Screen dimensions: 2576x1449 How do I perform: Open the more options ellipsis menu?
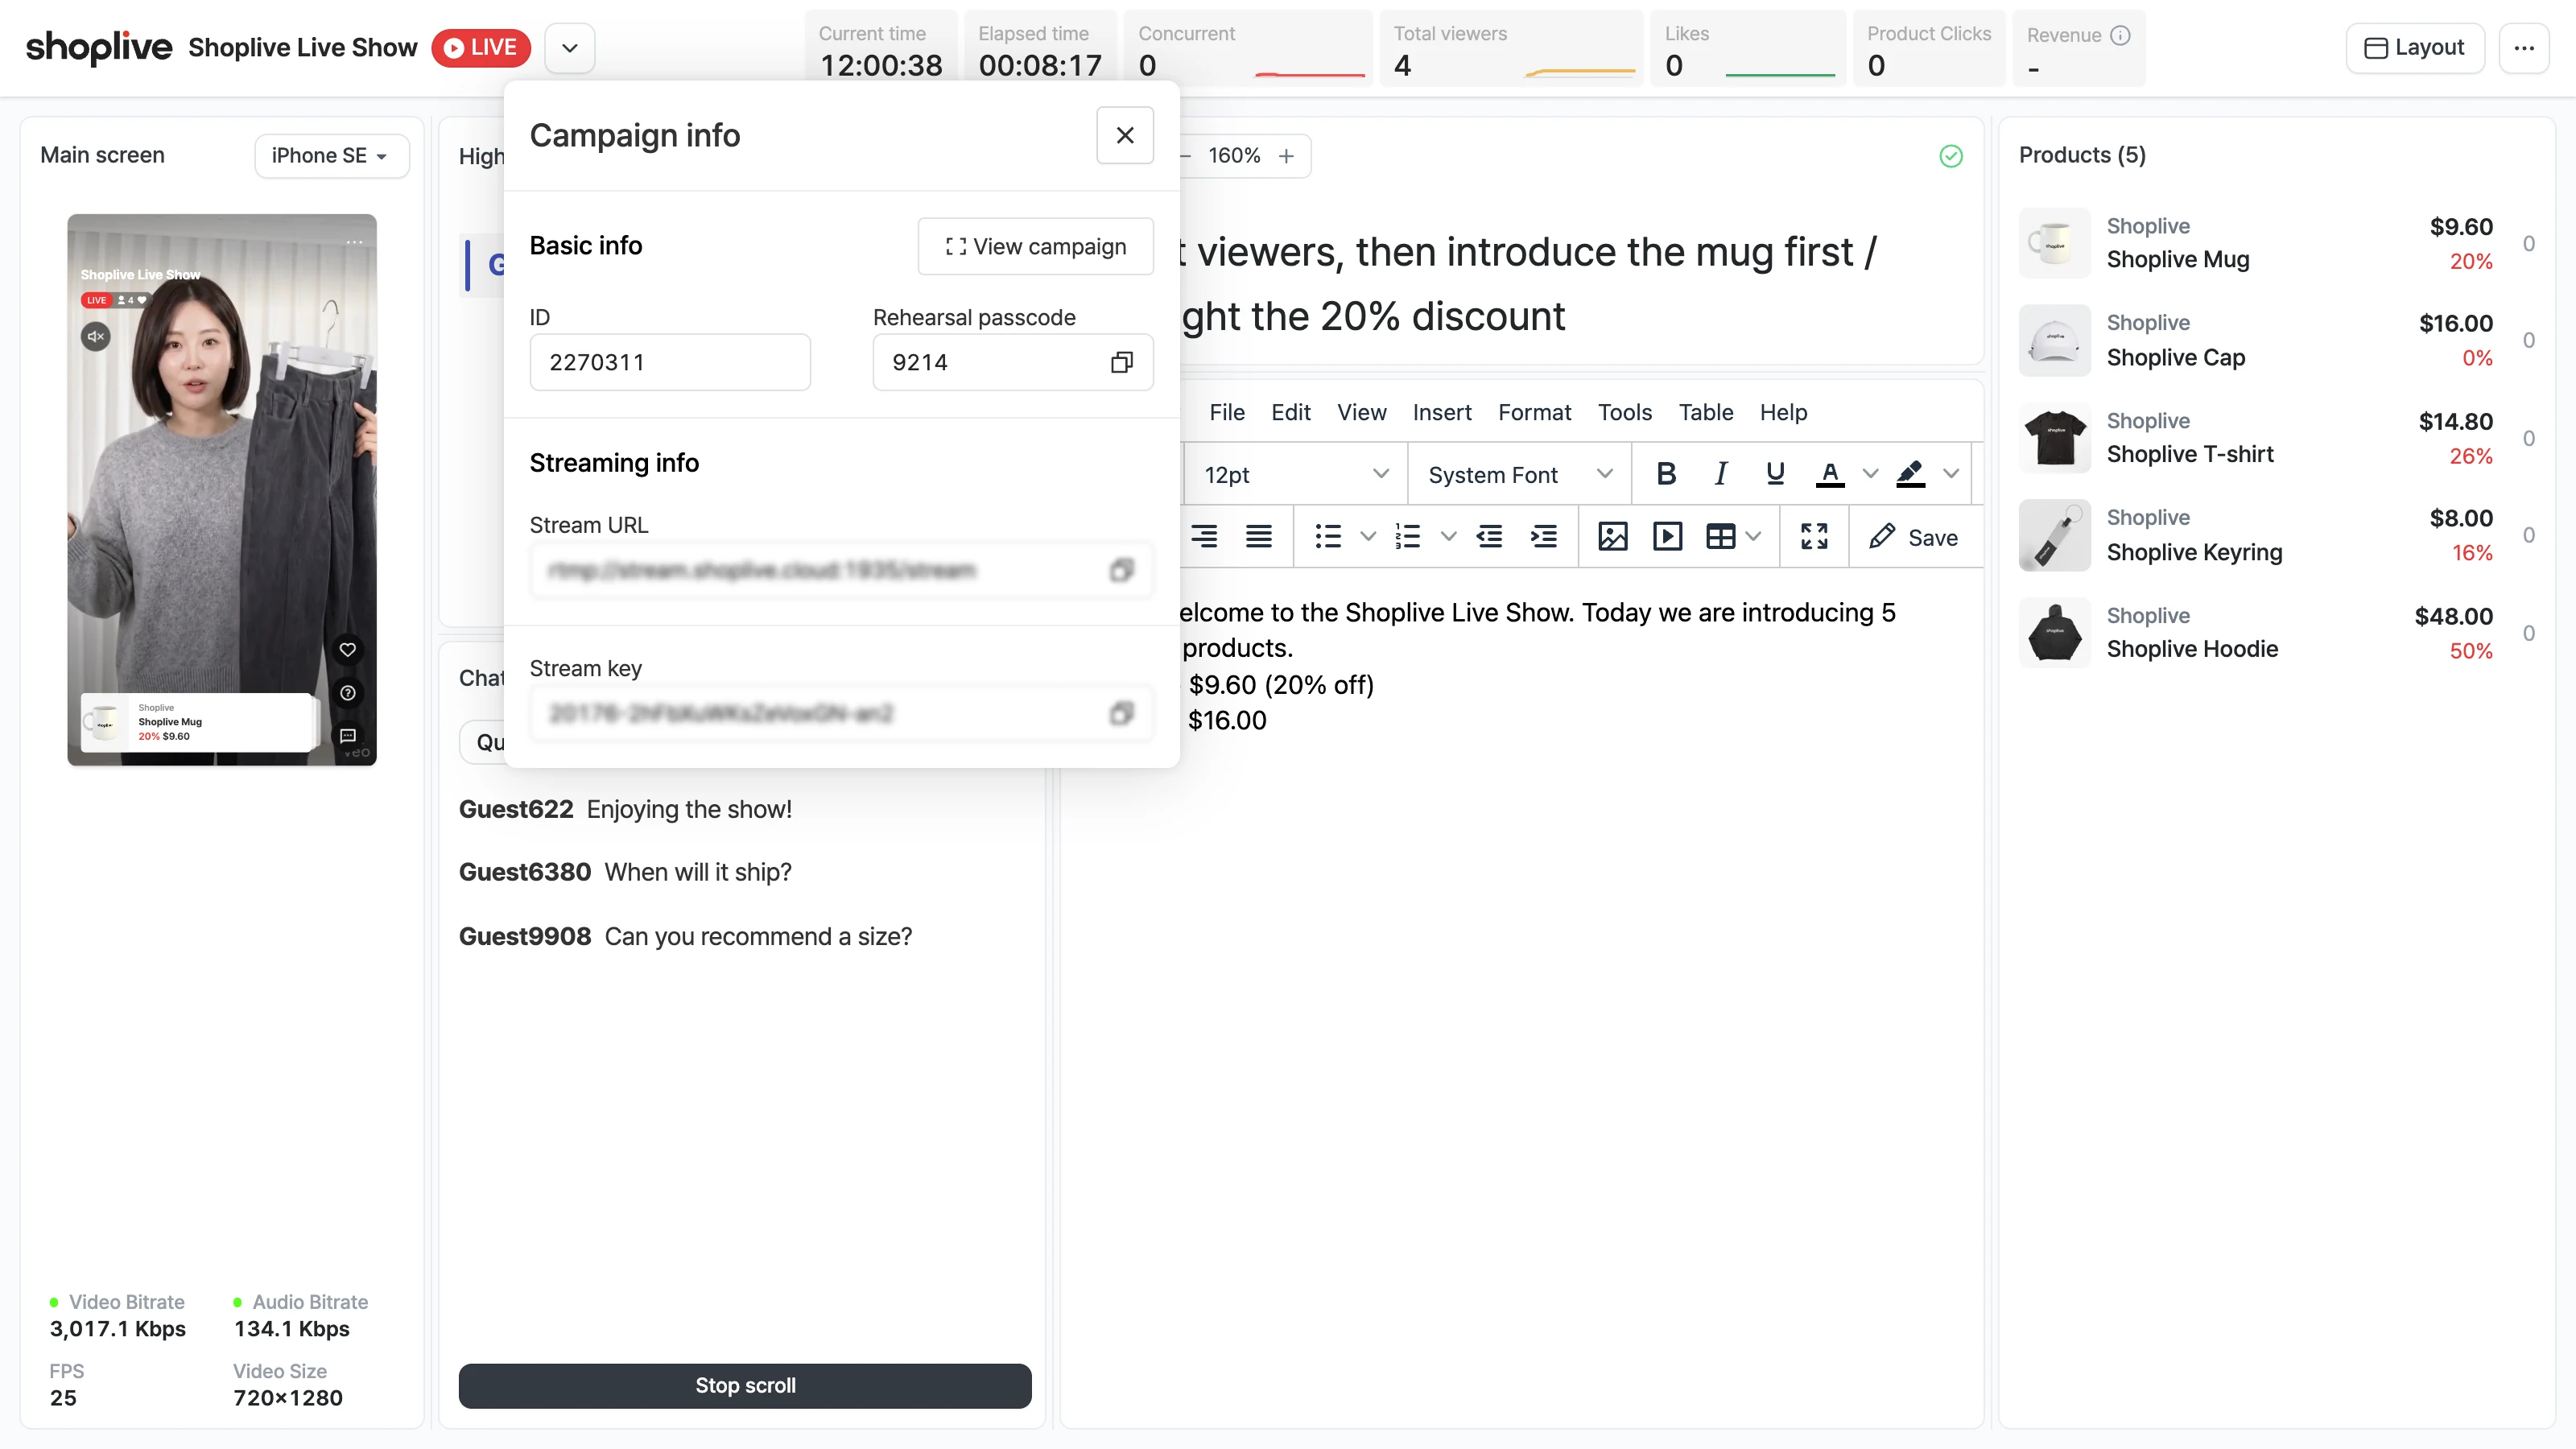[x=2523, y=48]
